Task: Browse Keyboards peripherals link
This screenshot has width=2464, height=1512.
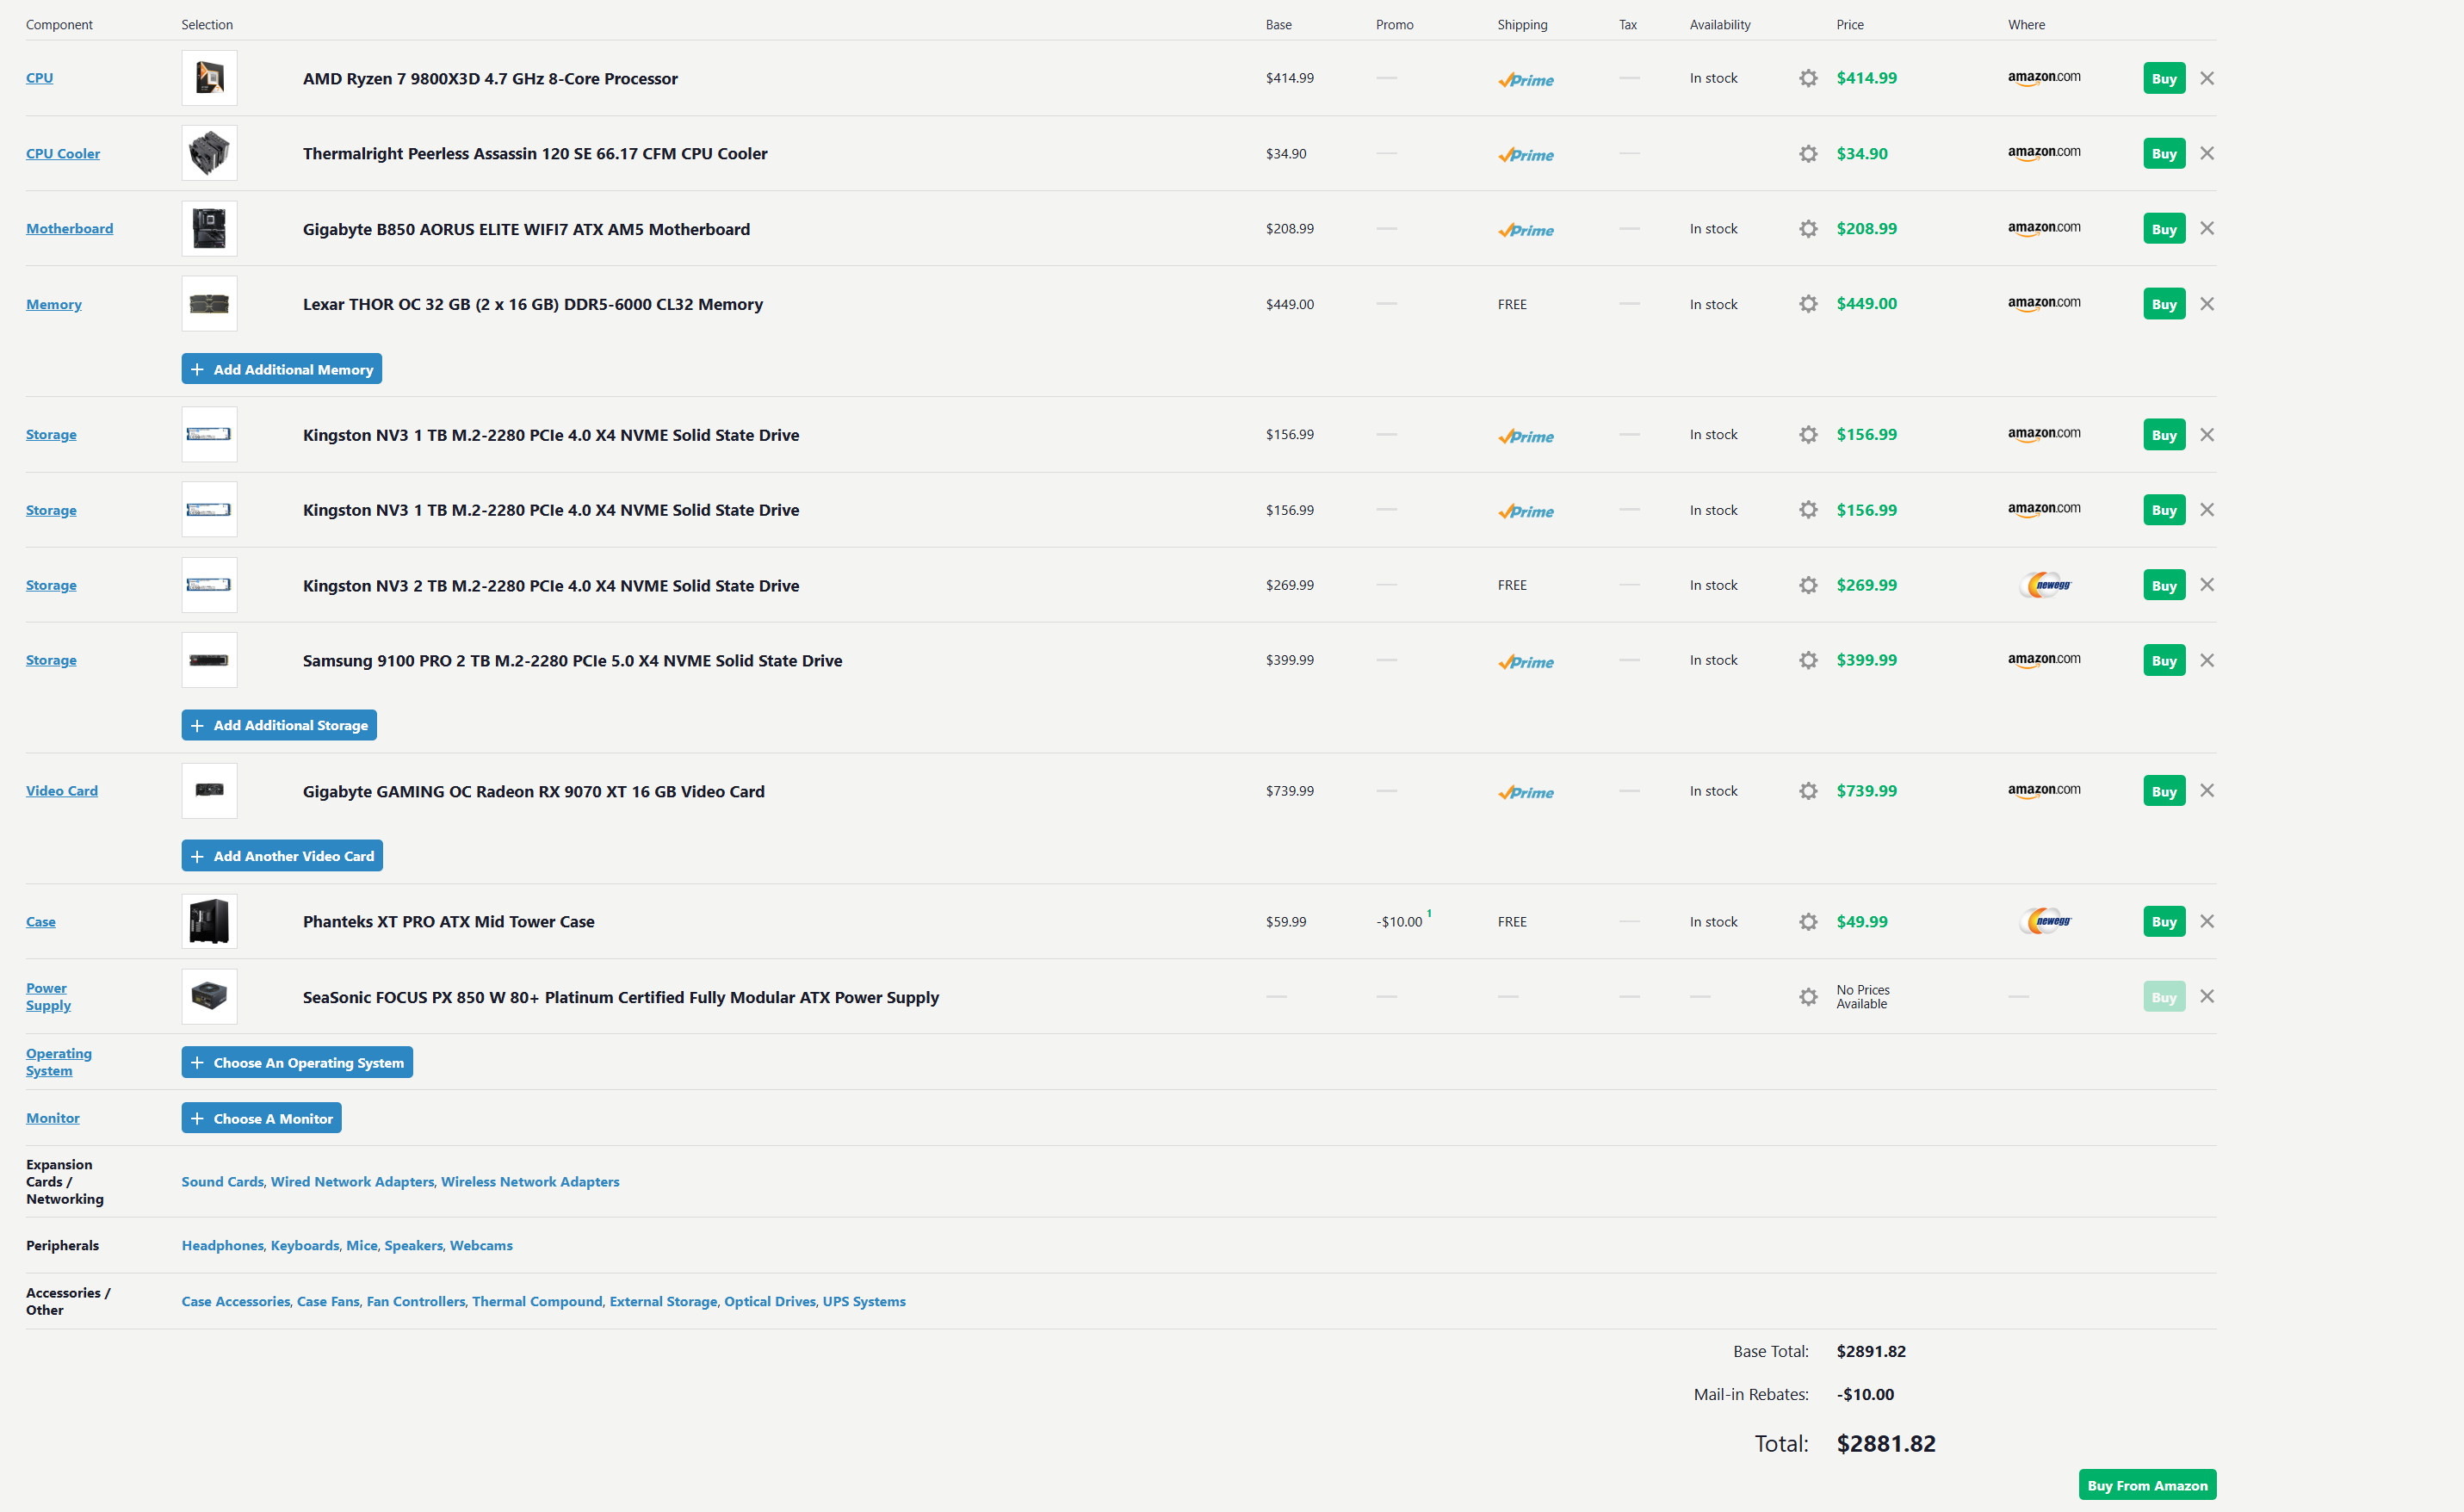Action: pos(305,1246)
